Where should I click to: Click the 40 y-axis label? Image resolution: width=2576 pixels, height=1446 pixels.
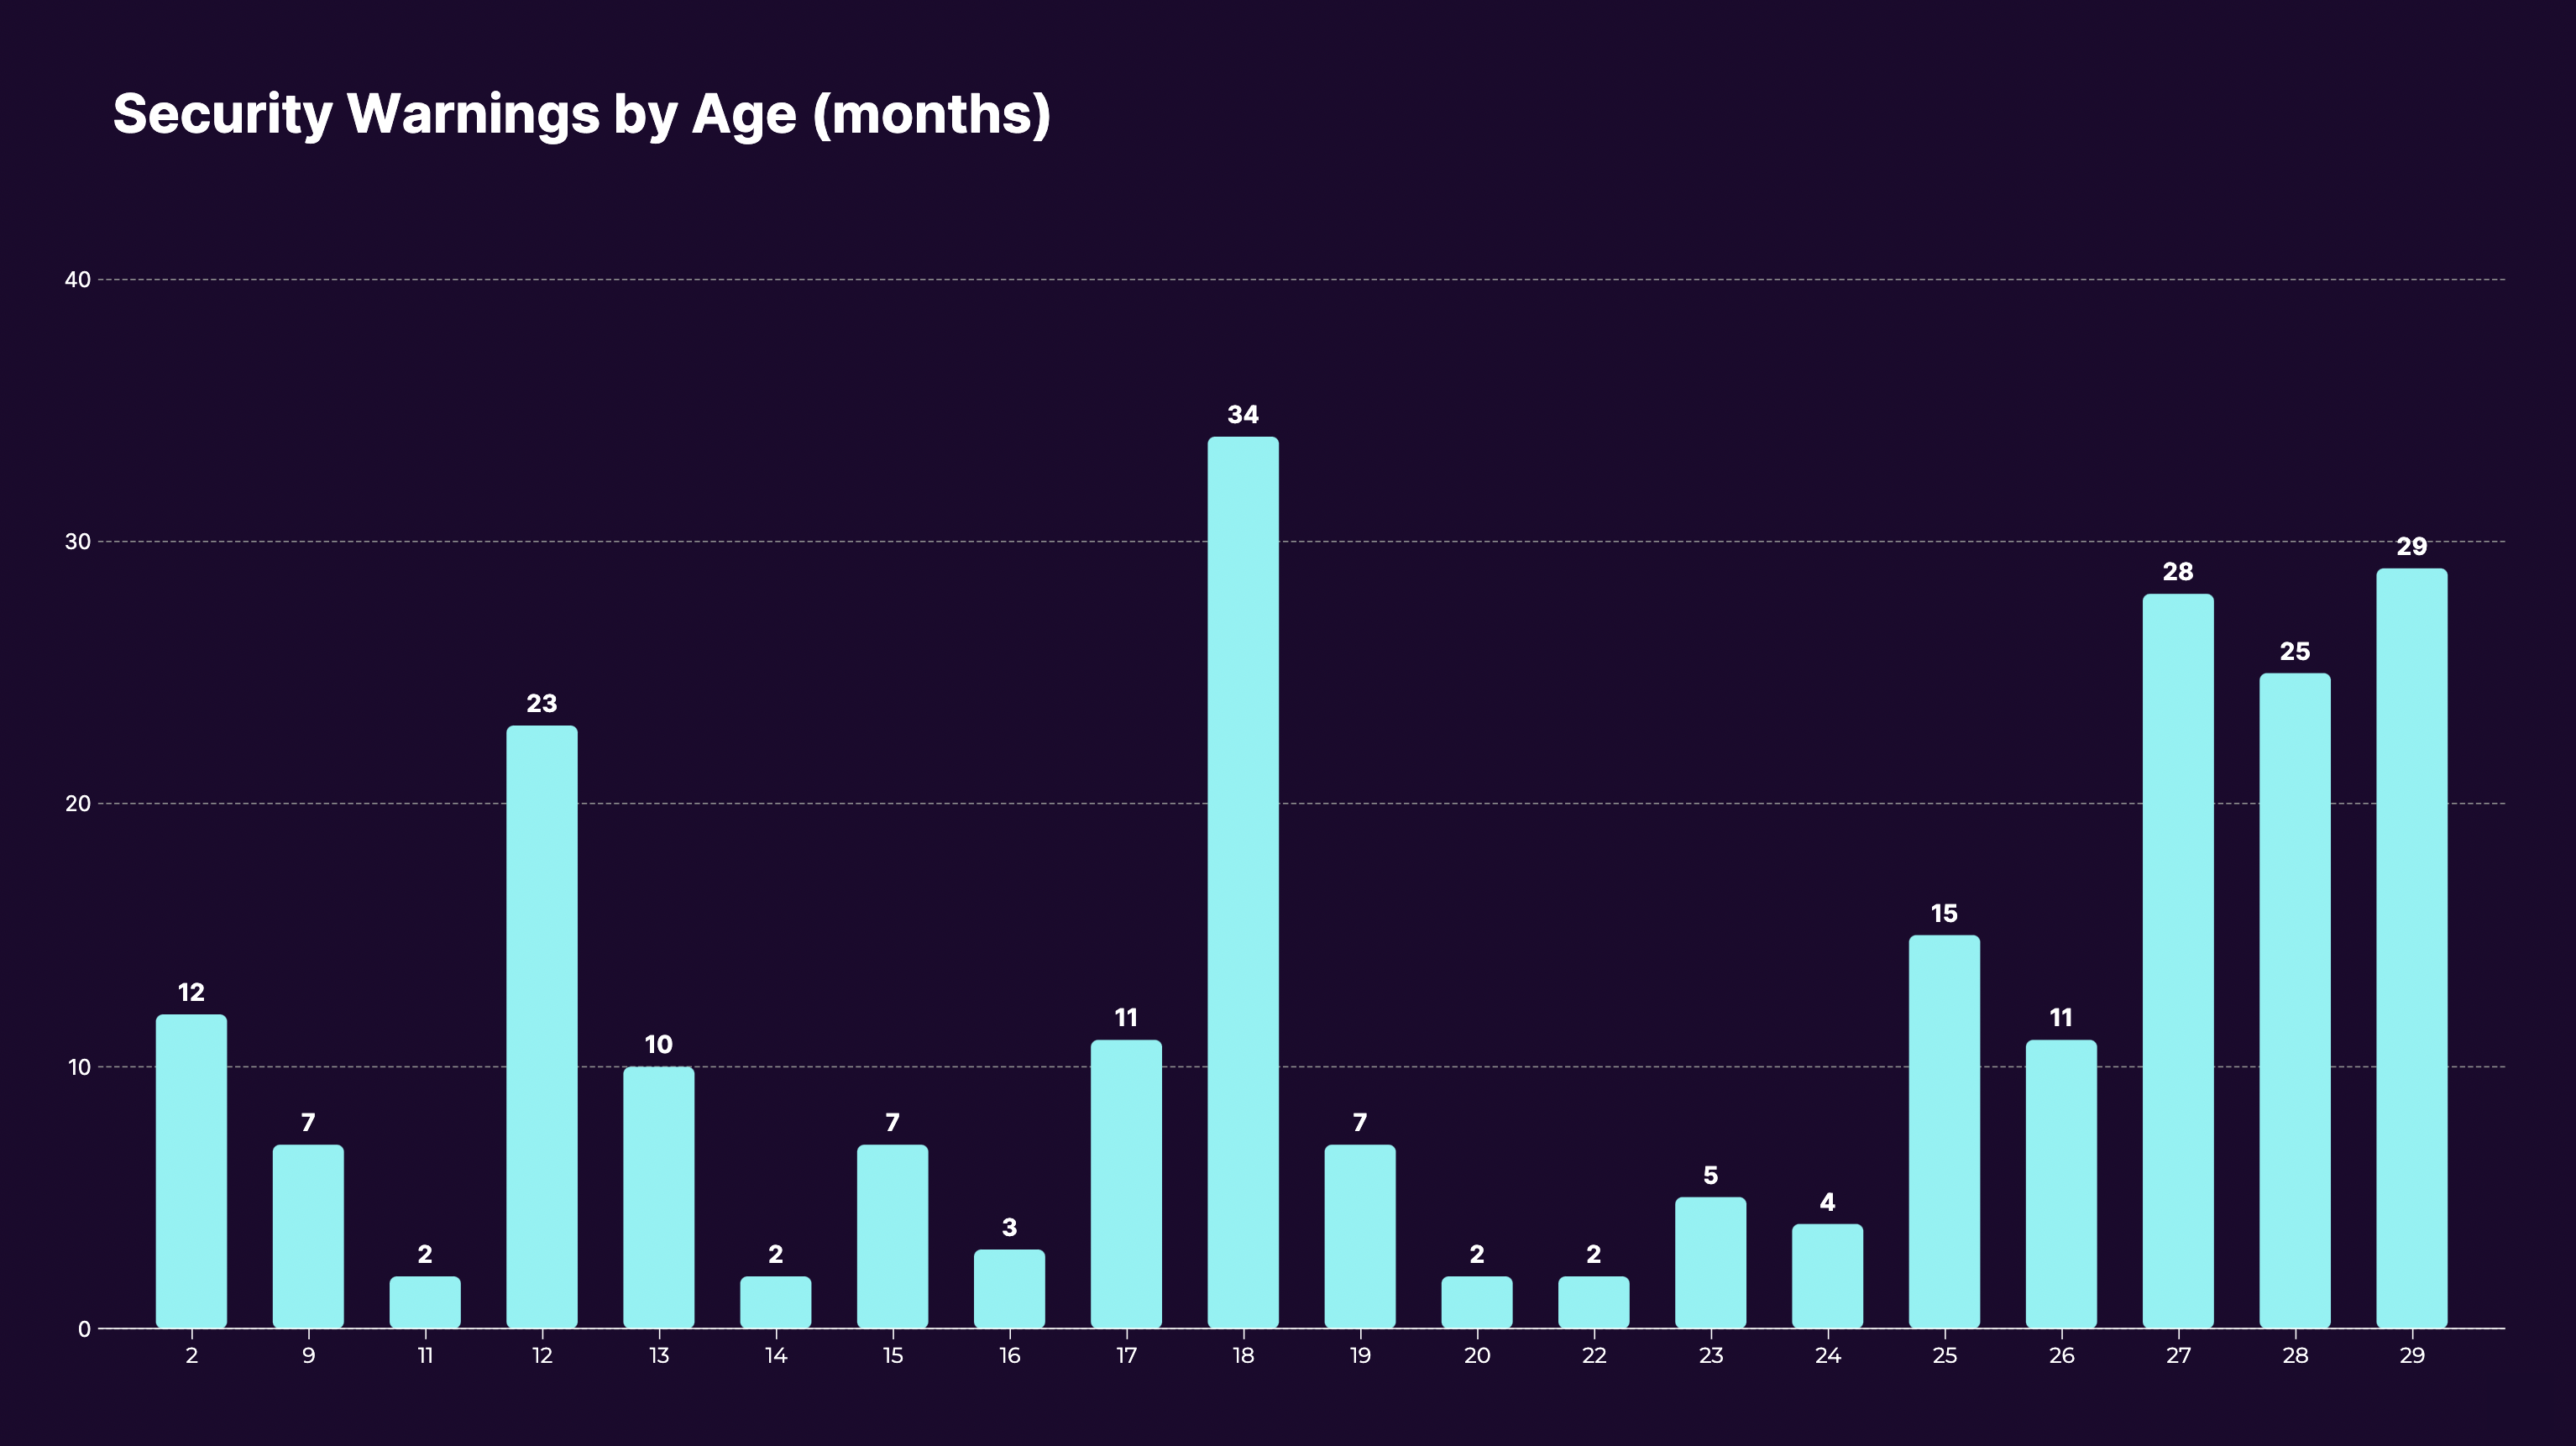pyautogui.click(x=77, y=280)
